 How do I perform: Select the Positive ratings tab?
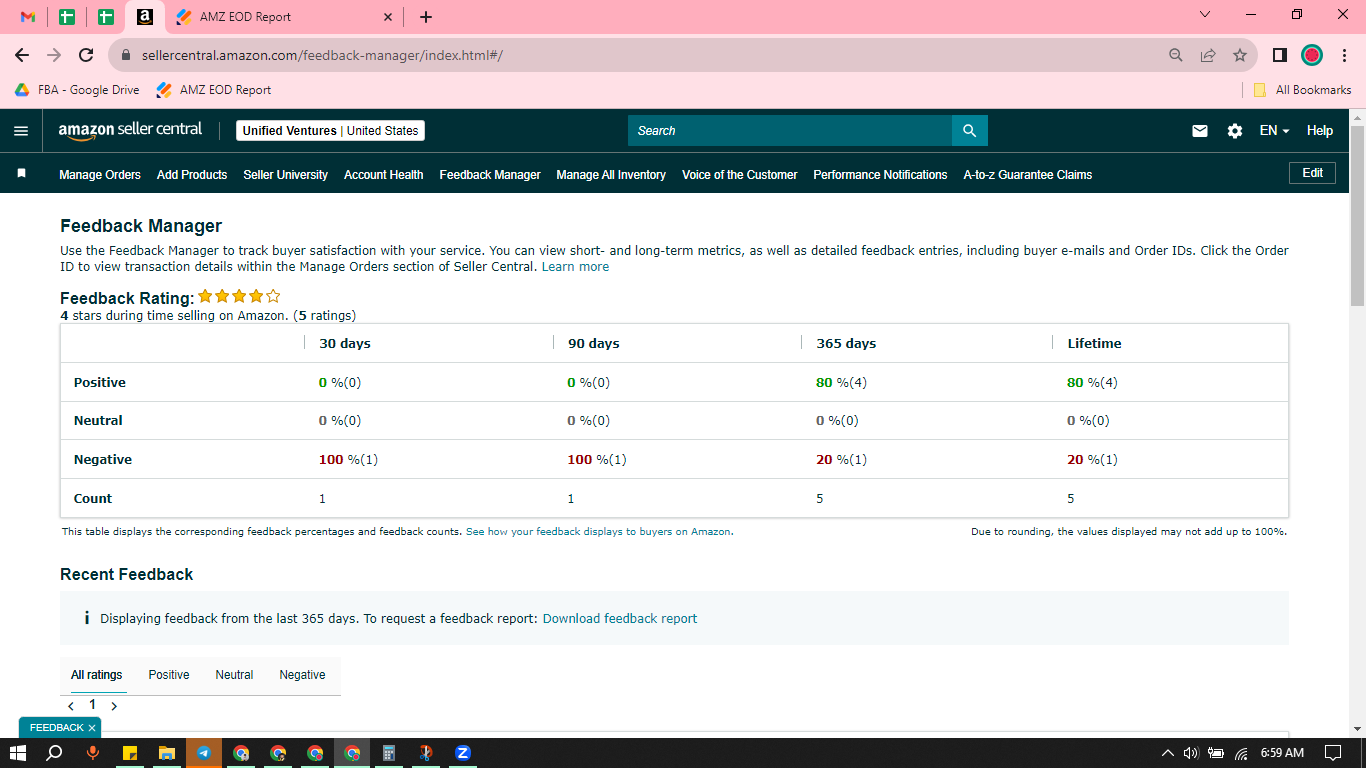pyautogui.click(x=169, y=675)
